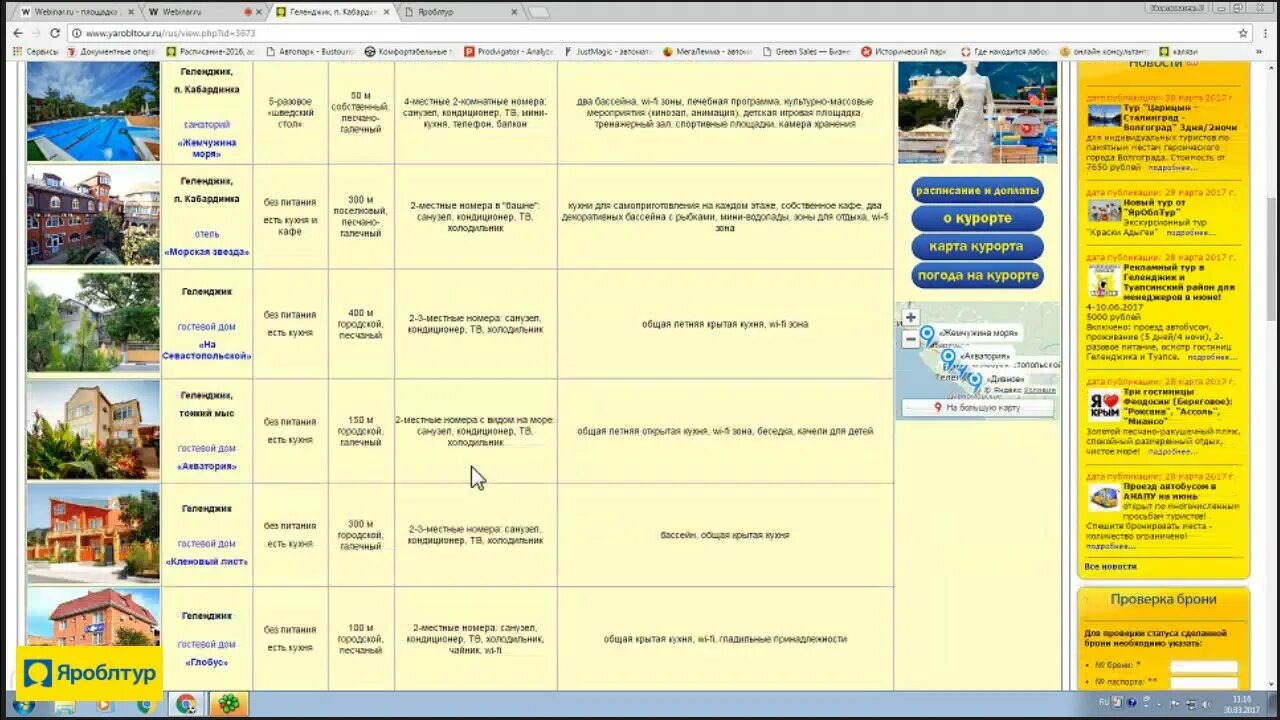Open the МегаЛемма bookmark
Viewport: 1280px width, 720px height.
tap(707, 51)
